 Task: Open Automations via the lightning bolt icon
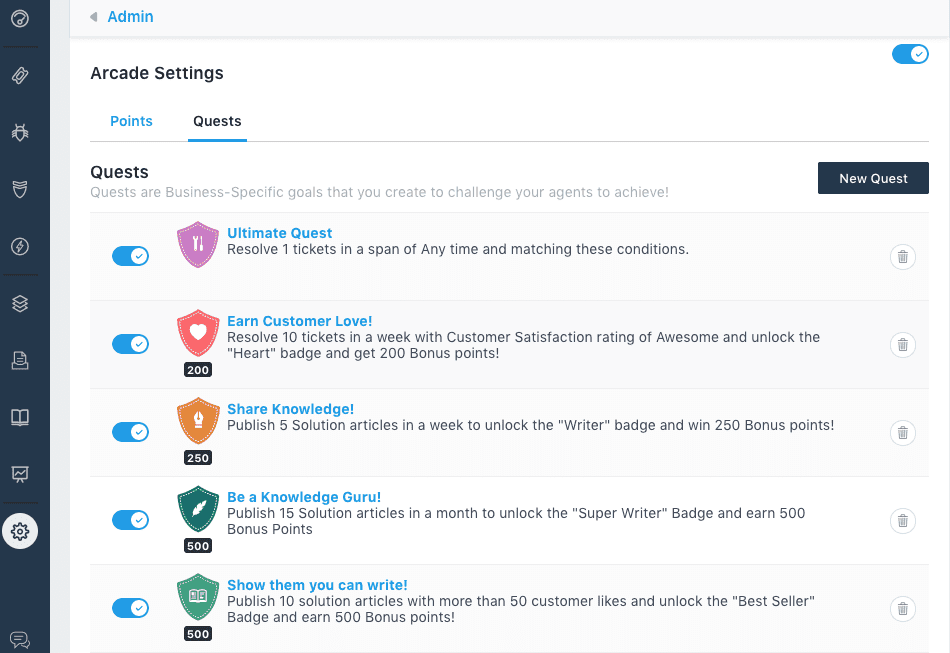tap(21, 245)
